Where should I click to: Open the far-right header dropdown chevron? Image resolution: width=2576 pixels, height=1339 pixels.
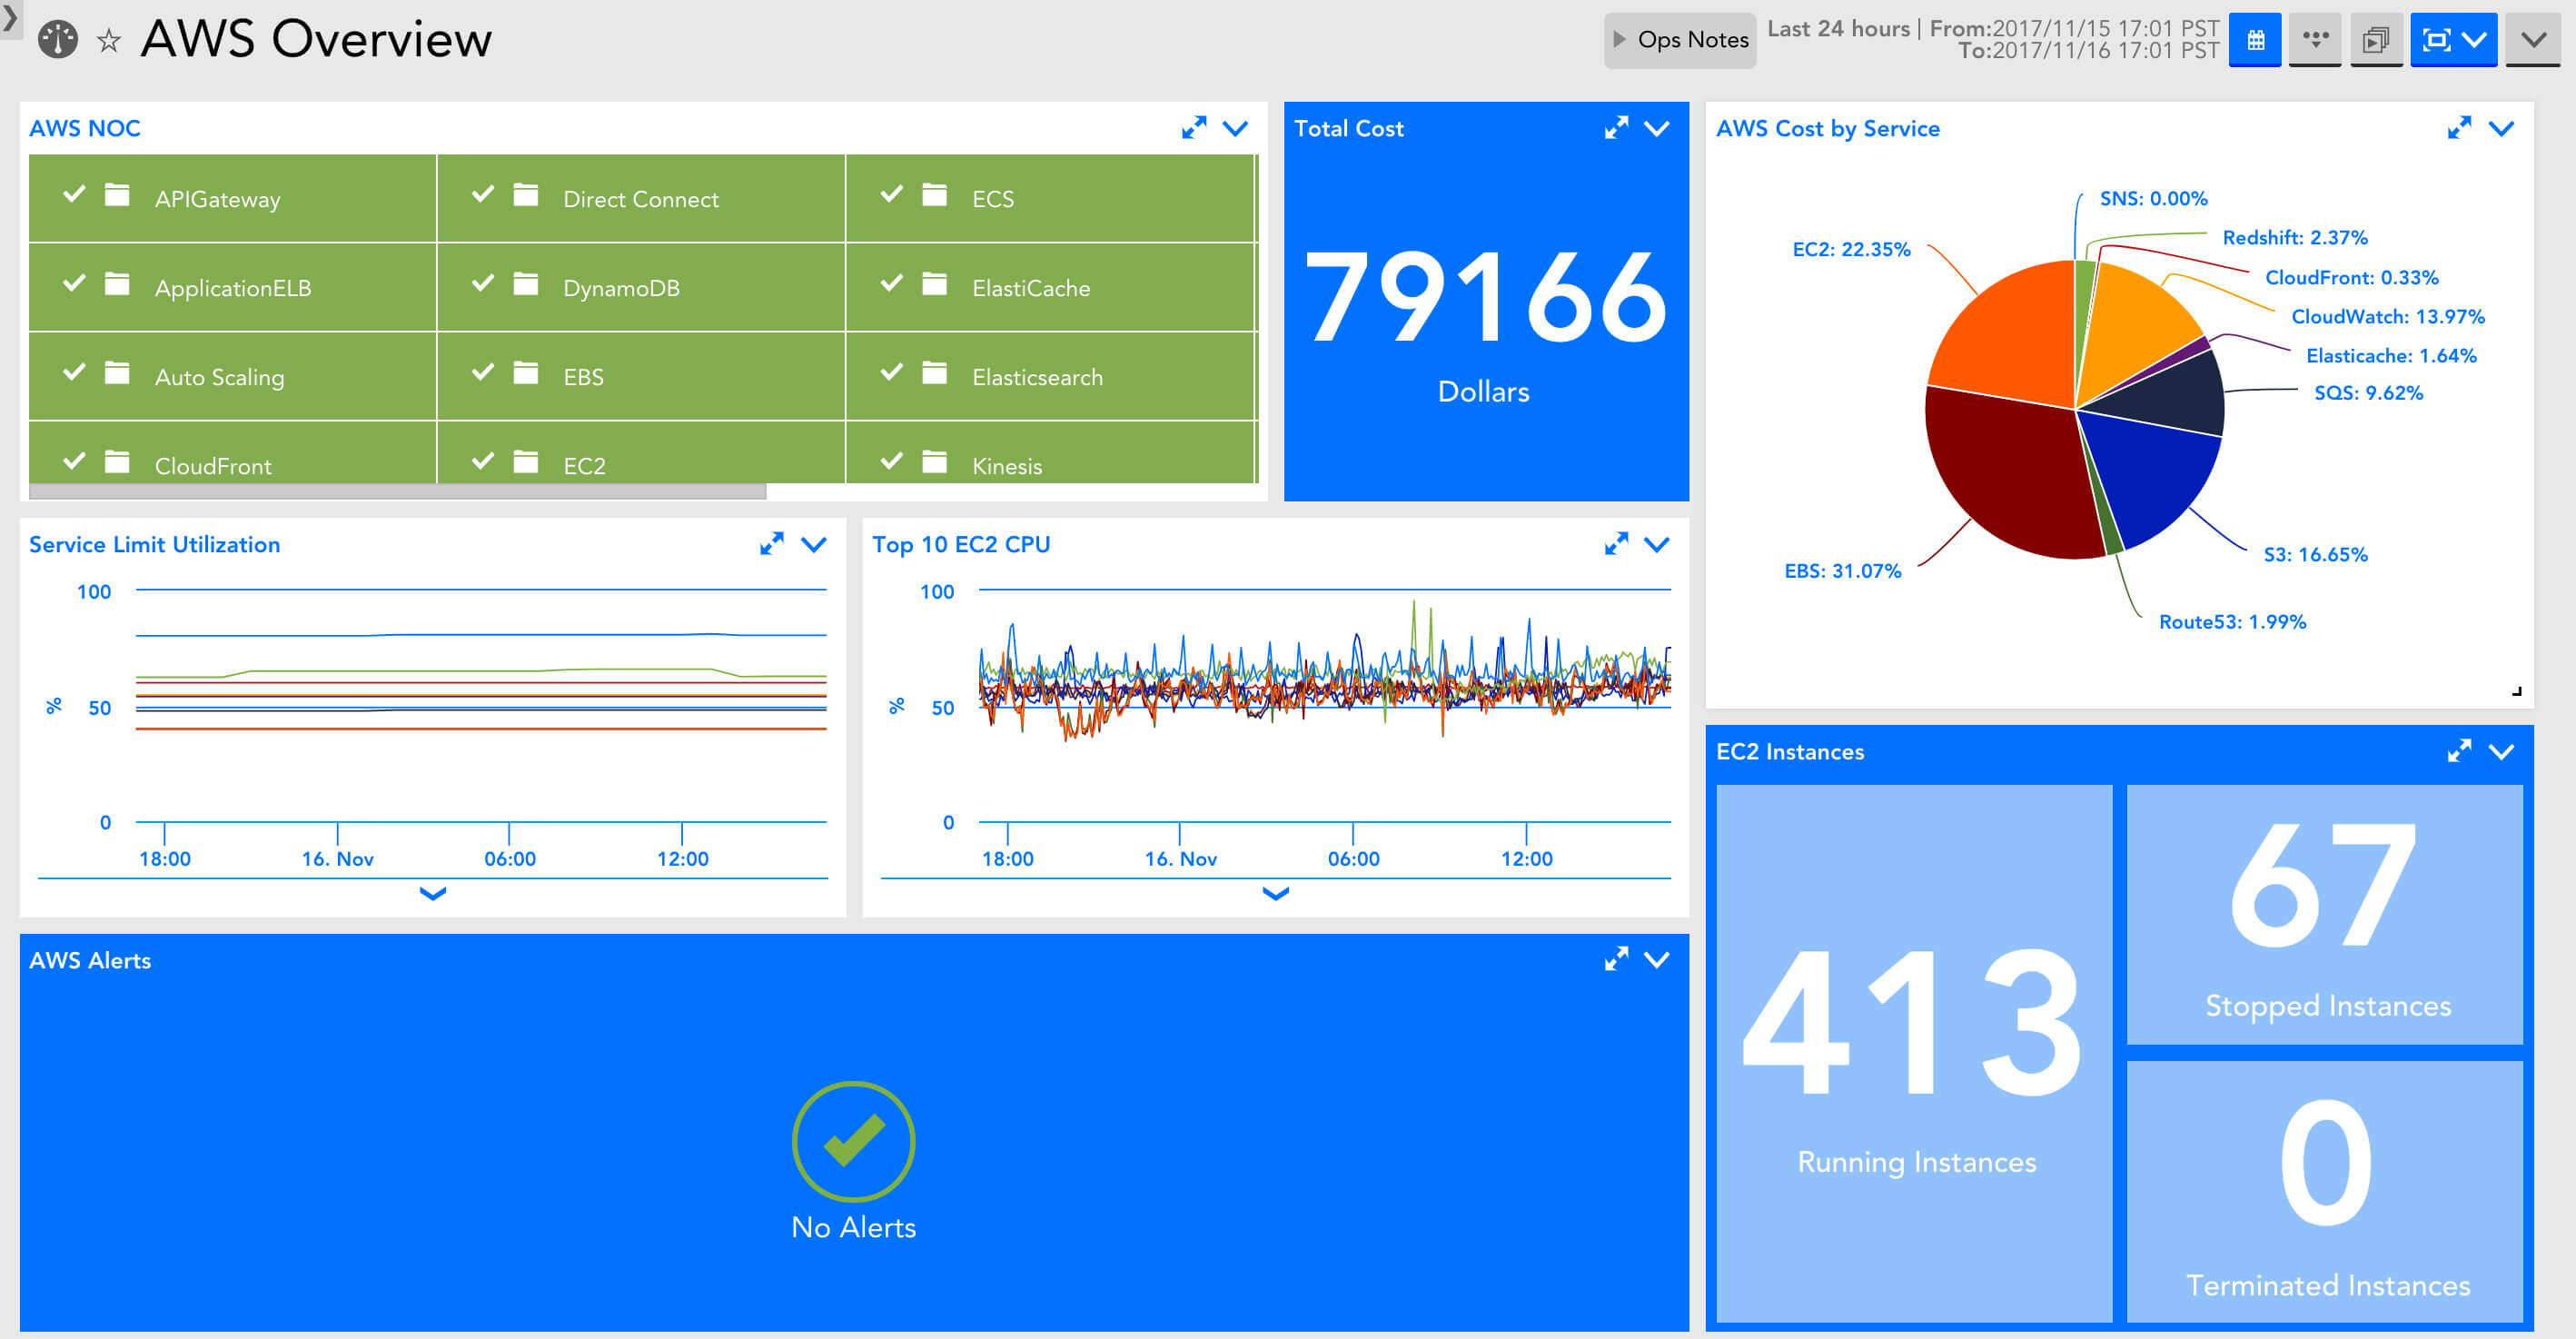2533,40
